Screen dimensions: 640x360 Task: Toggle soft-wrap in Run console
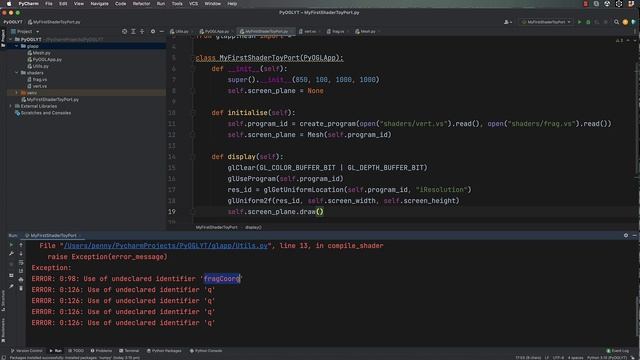click(x=21, y=262)
